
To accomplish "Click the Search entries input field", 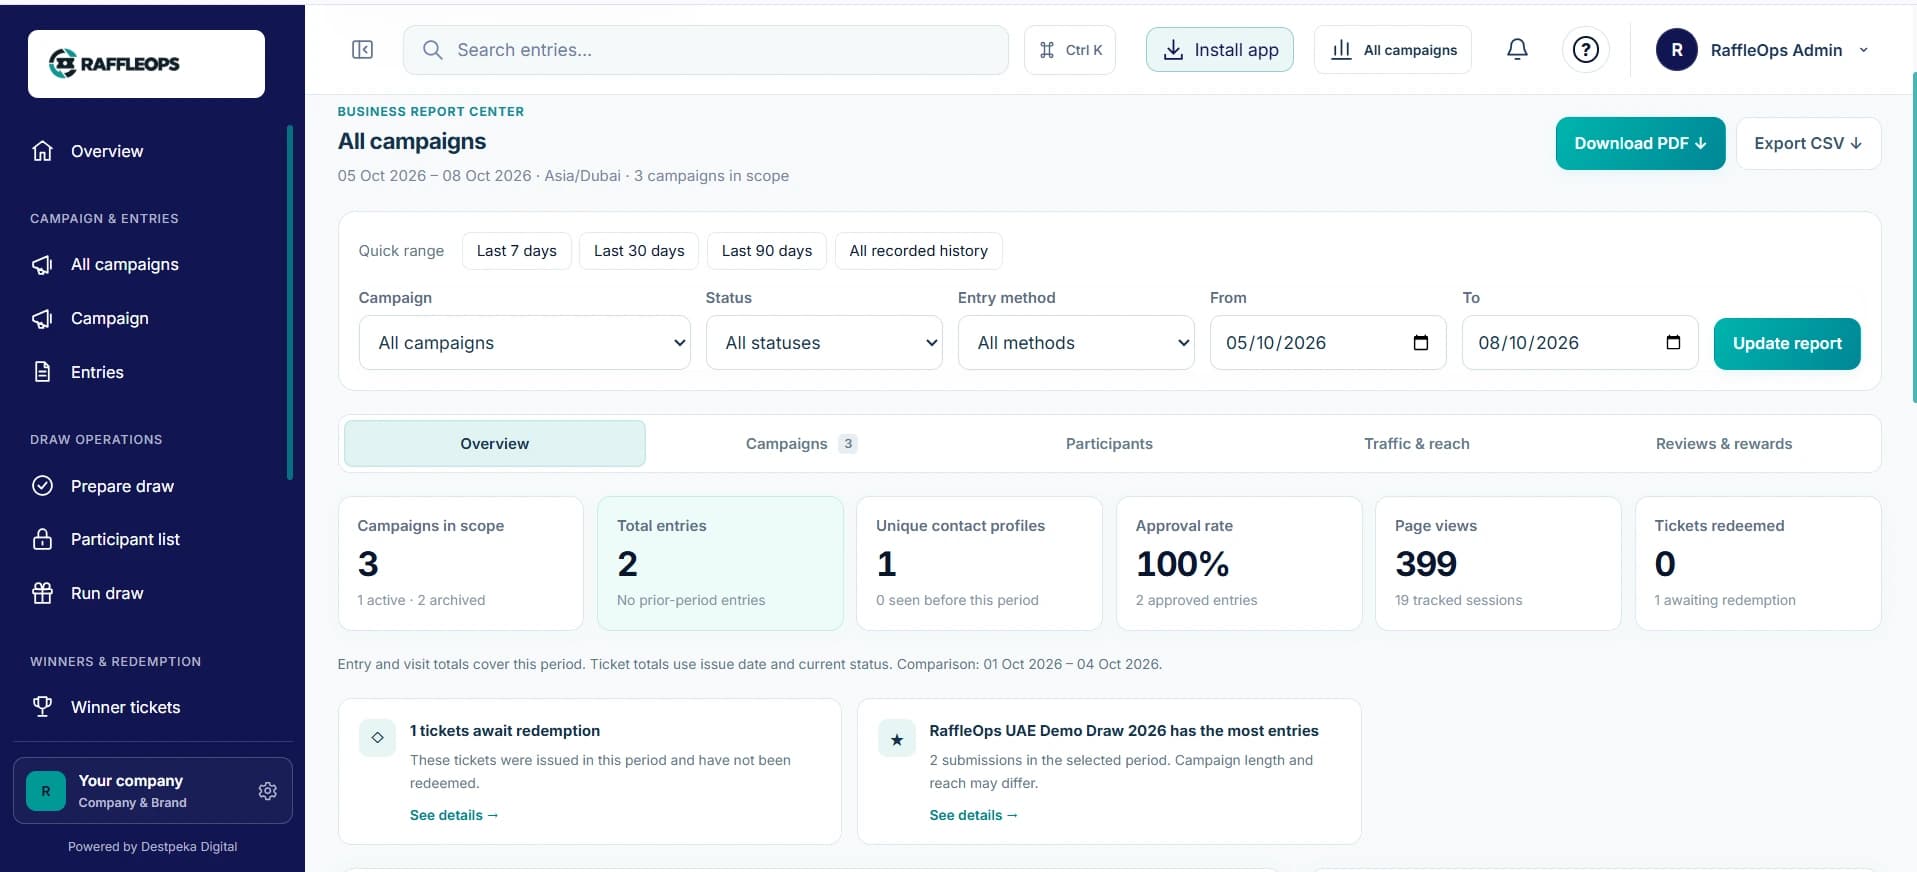I will click(705, 50).
